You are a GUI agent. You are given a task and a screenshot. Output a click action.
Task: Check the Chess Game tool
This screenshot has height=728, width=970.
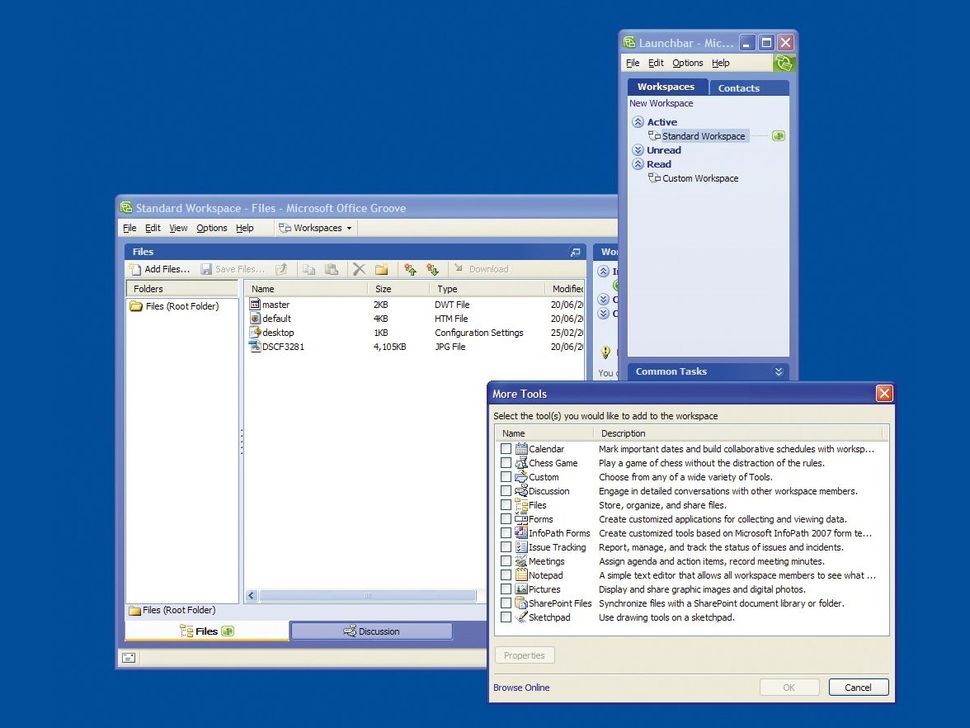(x=506, y=462)
